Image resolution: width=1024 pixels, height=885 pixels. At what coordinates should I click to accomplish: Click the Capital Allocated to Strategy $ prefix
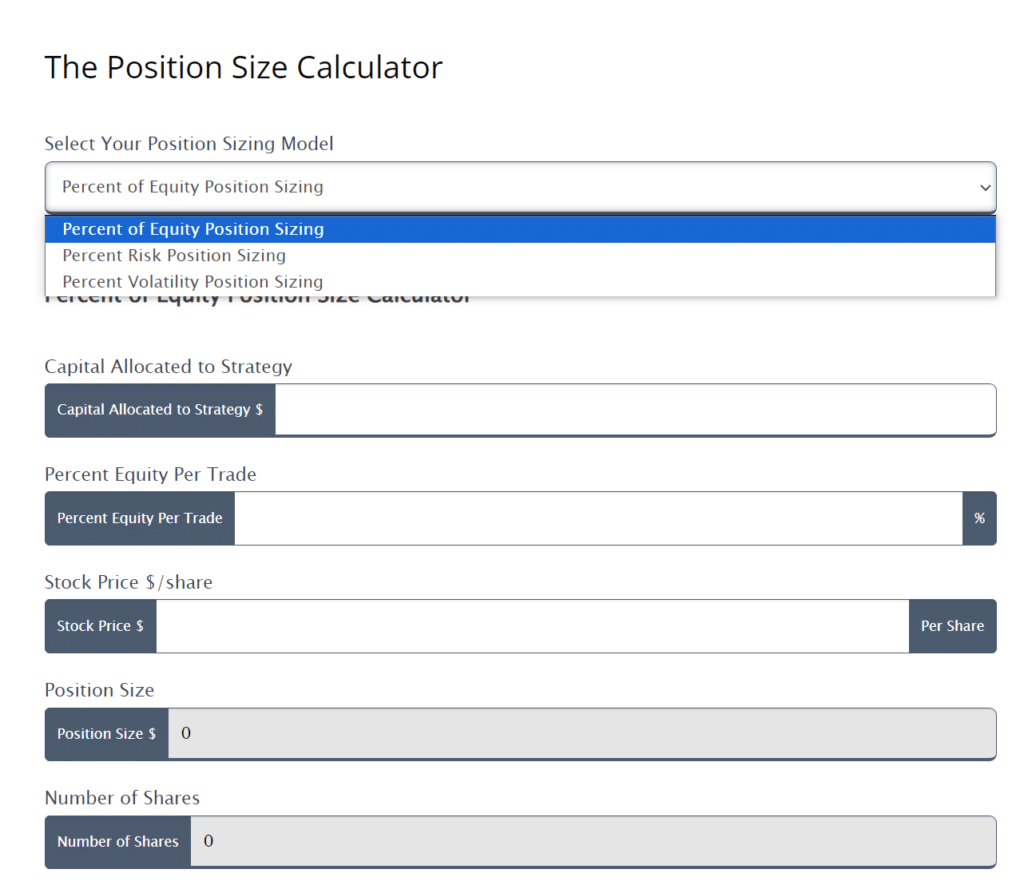(x=160, y=410)
